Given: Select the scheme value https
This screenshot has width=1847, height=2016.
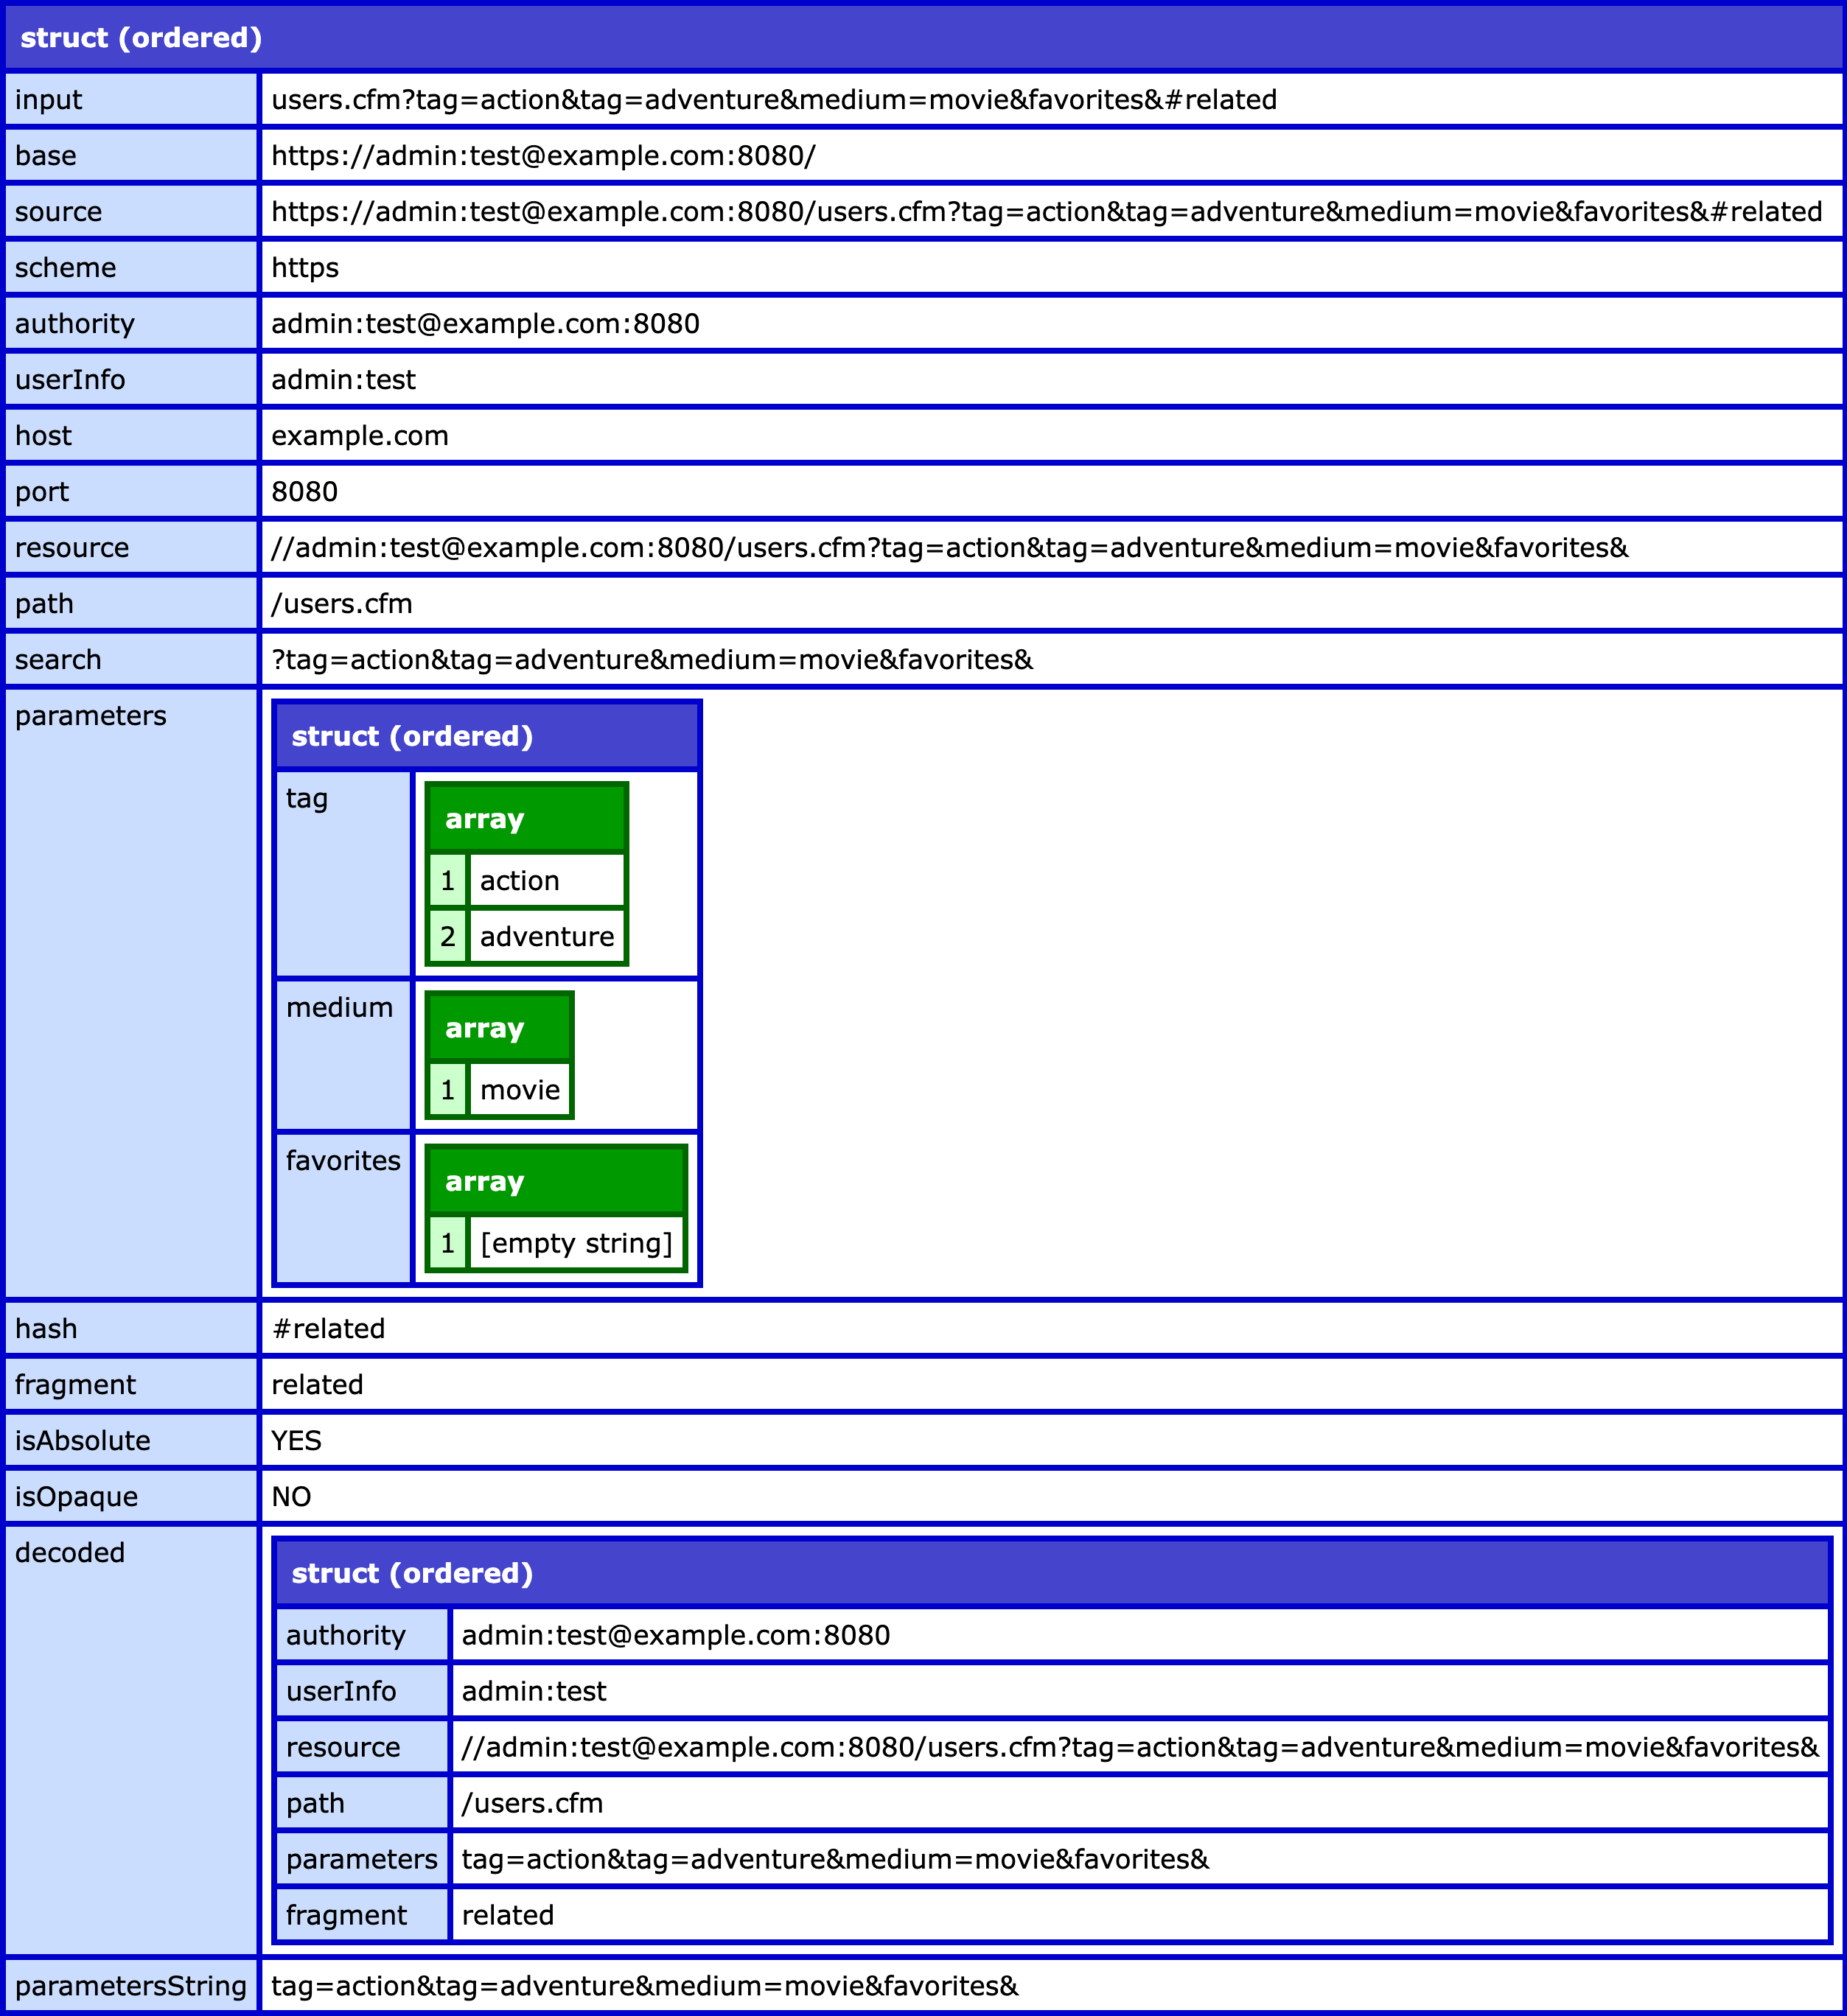Looking at the screenshot, I should click(x=305, y=267).
